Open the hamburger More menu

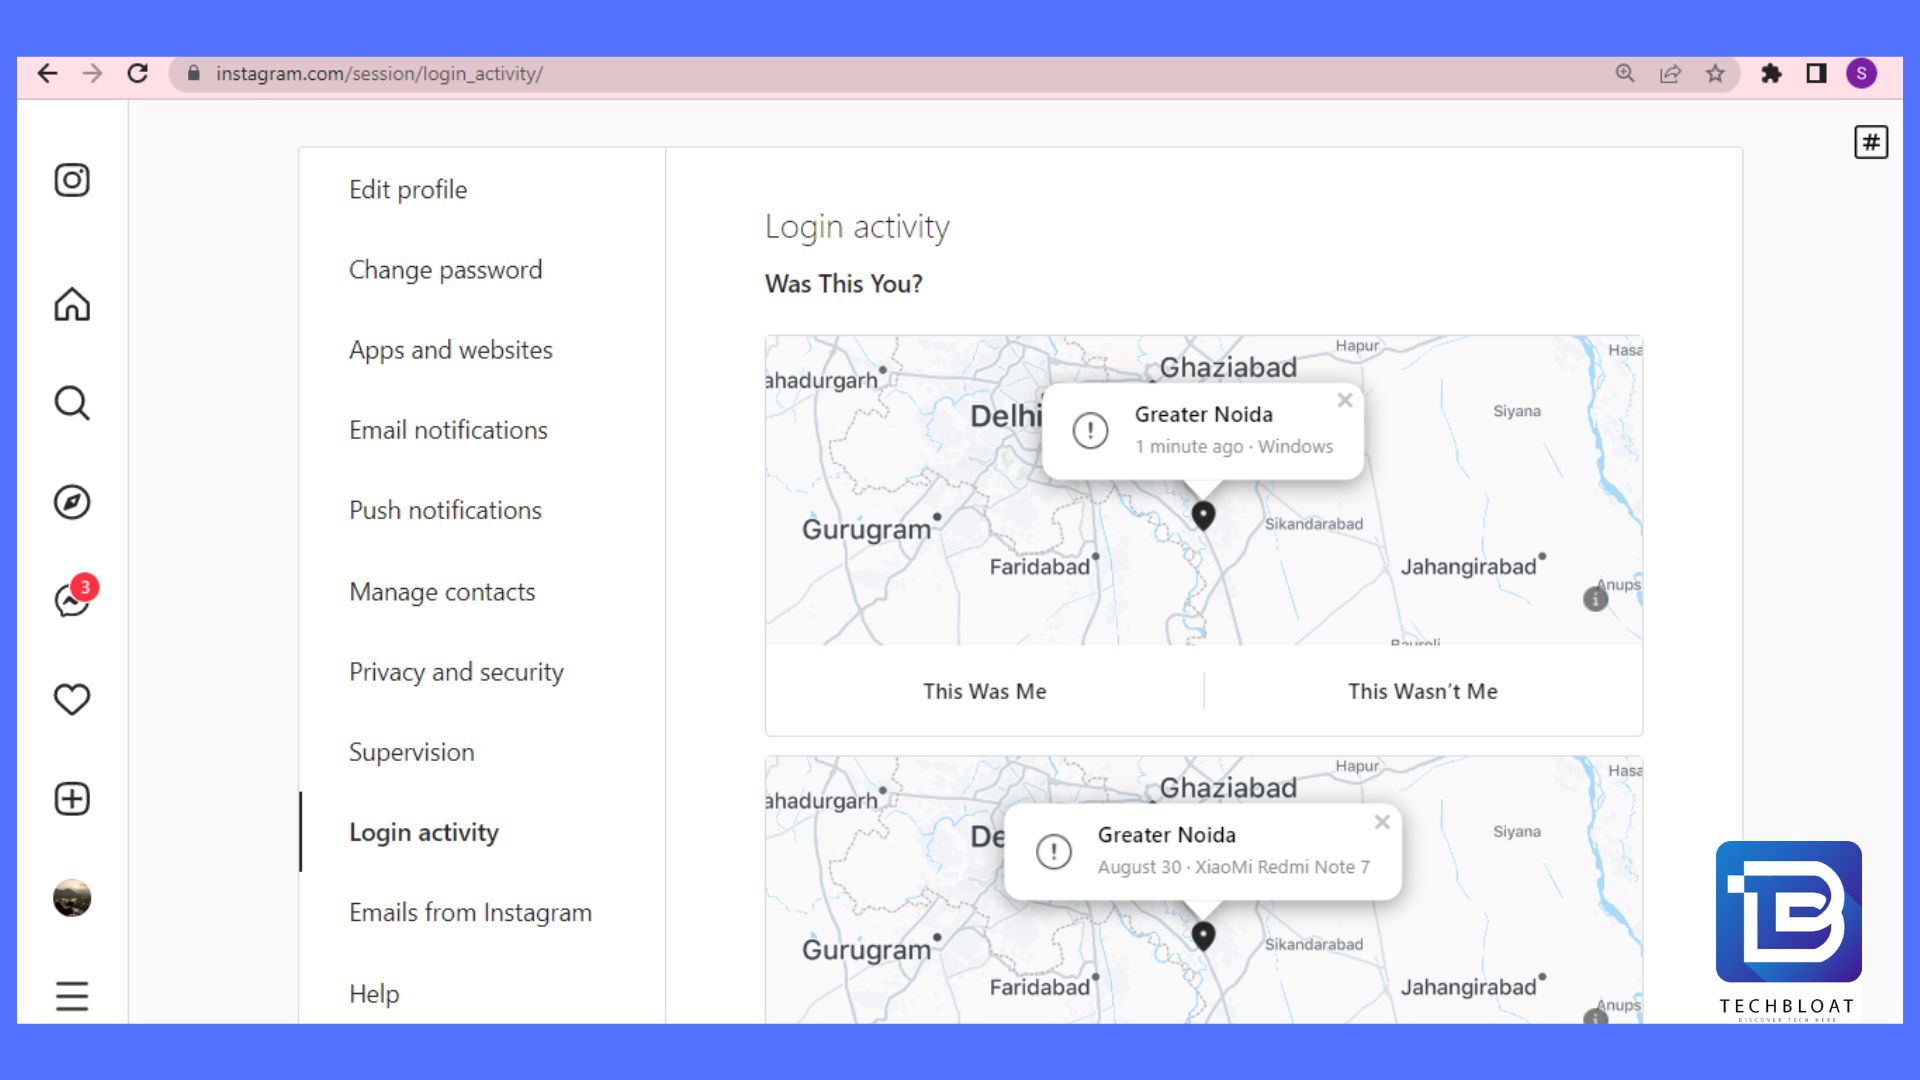(71, 996)
